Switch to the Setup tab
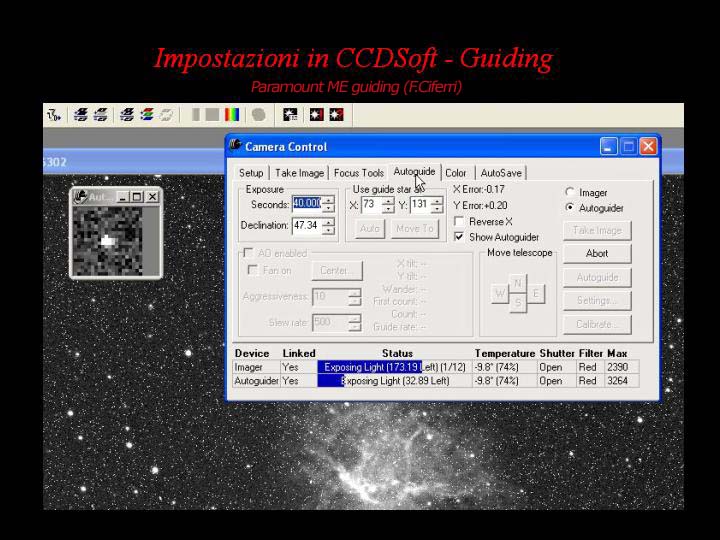Screen dimensions: 720x540 [251, 173]
